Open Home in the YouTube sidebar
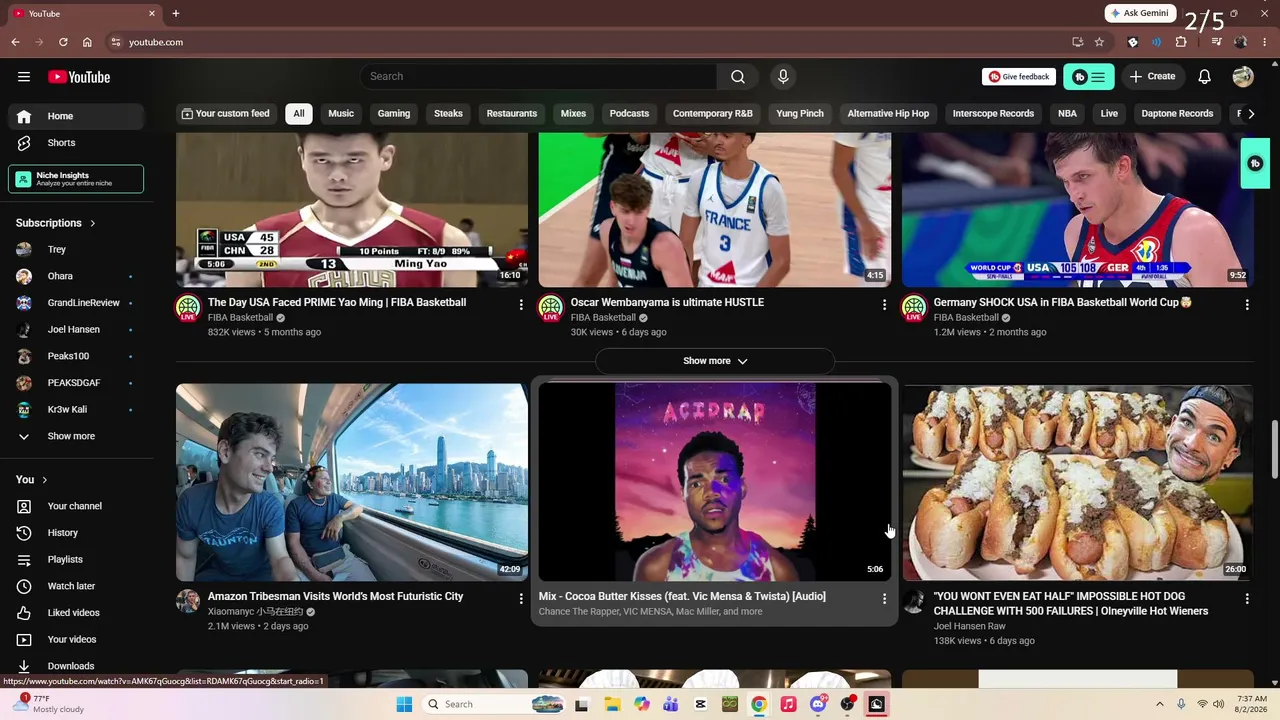1280x720 pixels. [76, 116]
